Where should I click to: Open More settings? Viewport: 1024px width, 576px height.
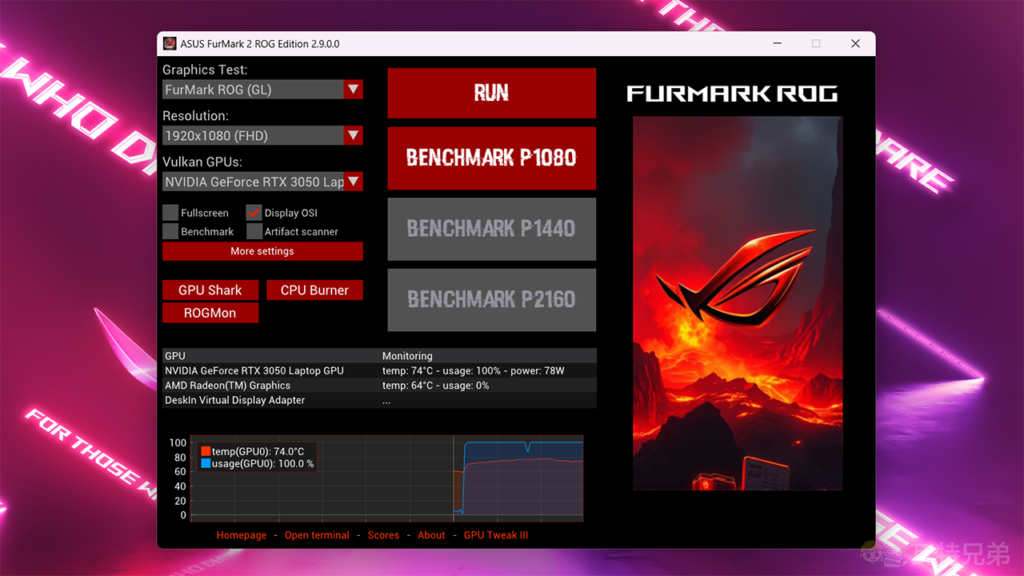(x=263, y=251)
